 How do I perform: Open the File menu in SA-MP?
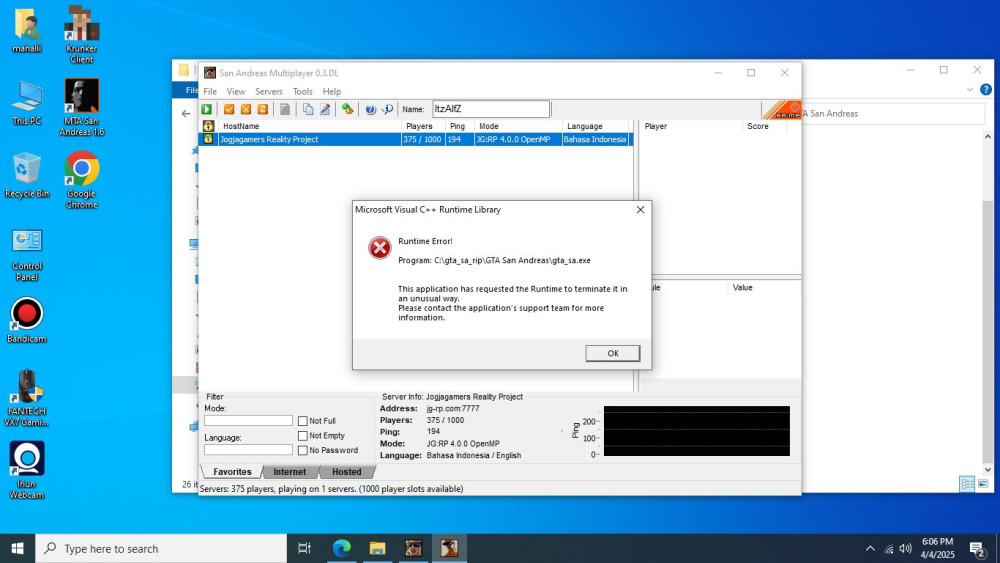coord(210,91)
